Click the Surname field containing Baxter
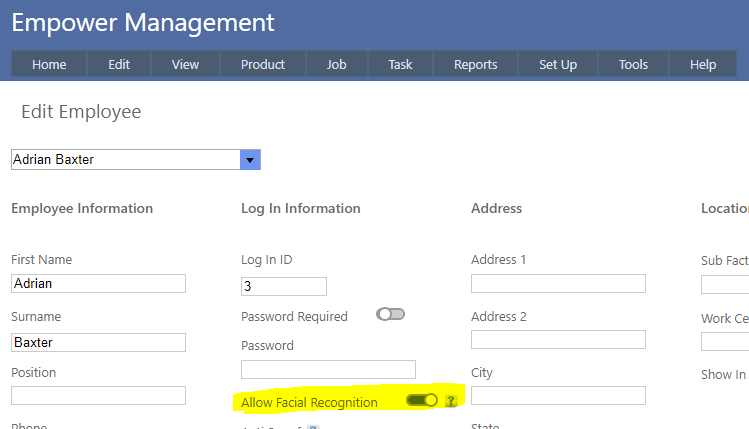 tap(98, 342)
